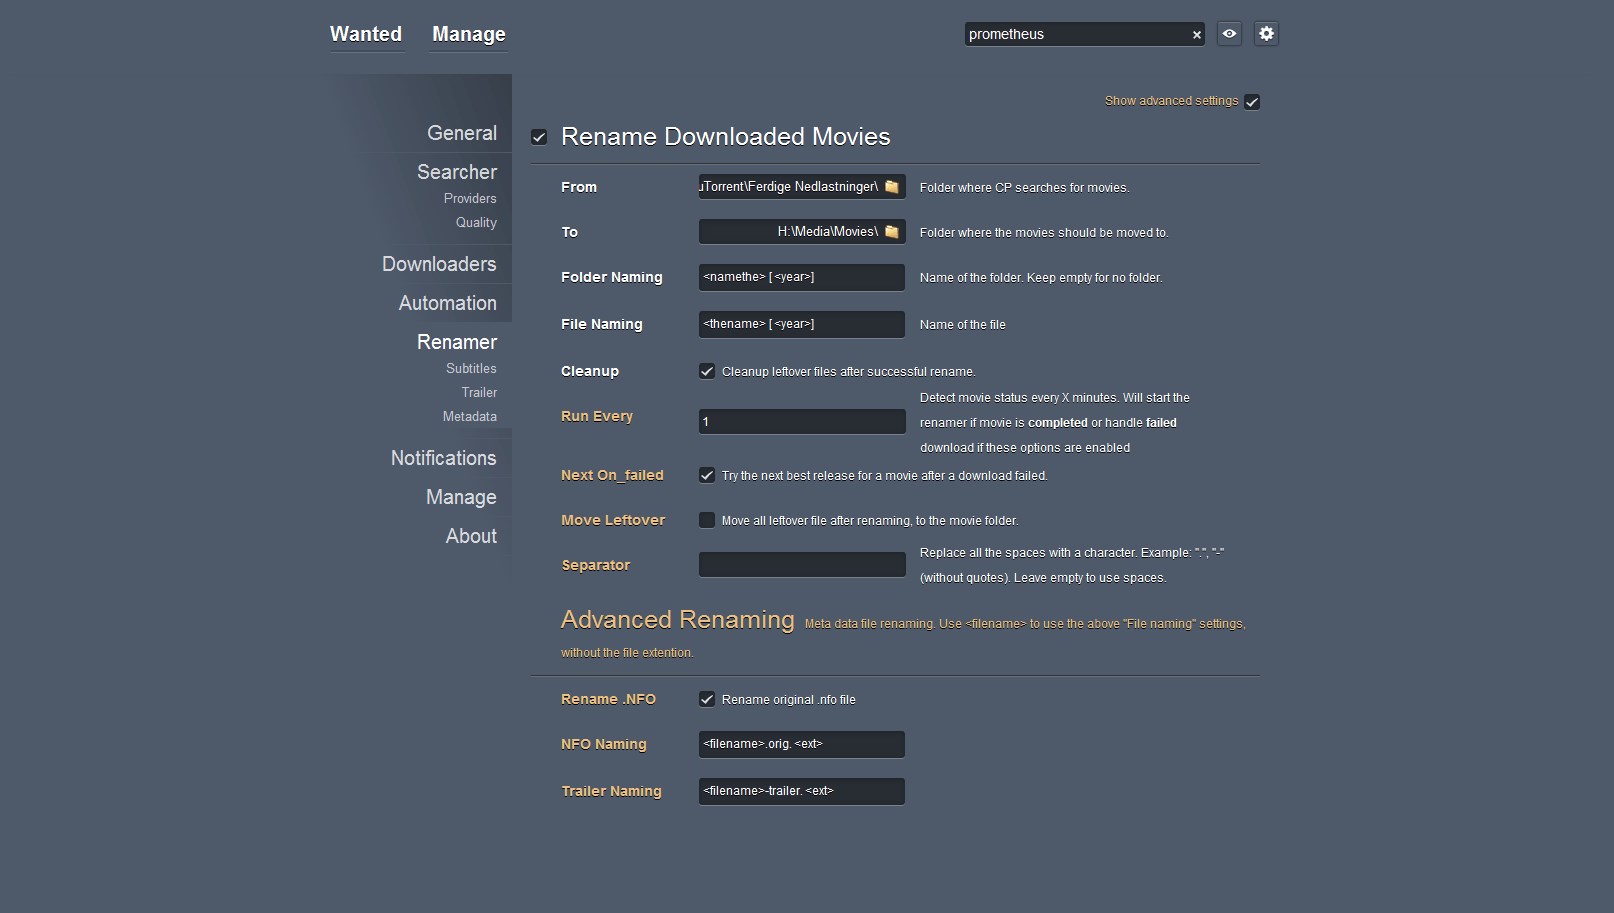
Task: Click the eye icon next to search
Action: [x=1229, y=34]
